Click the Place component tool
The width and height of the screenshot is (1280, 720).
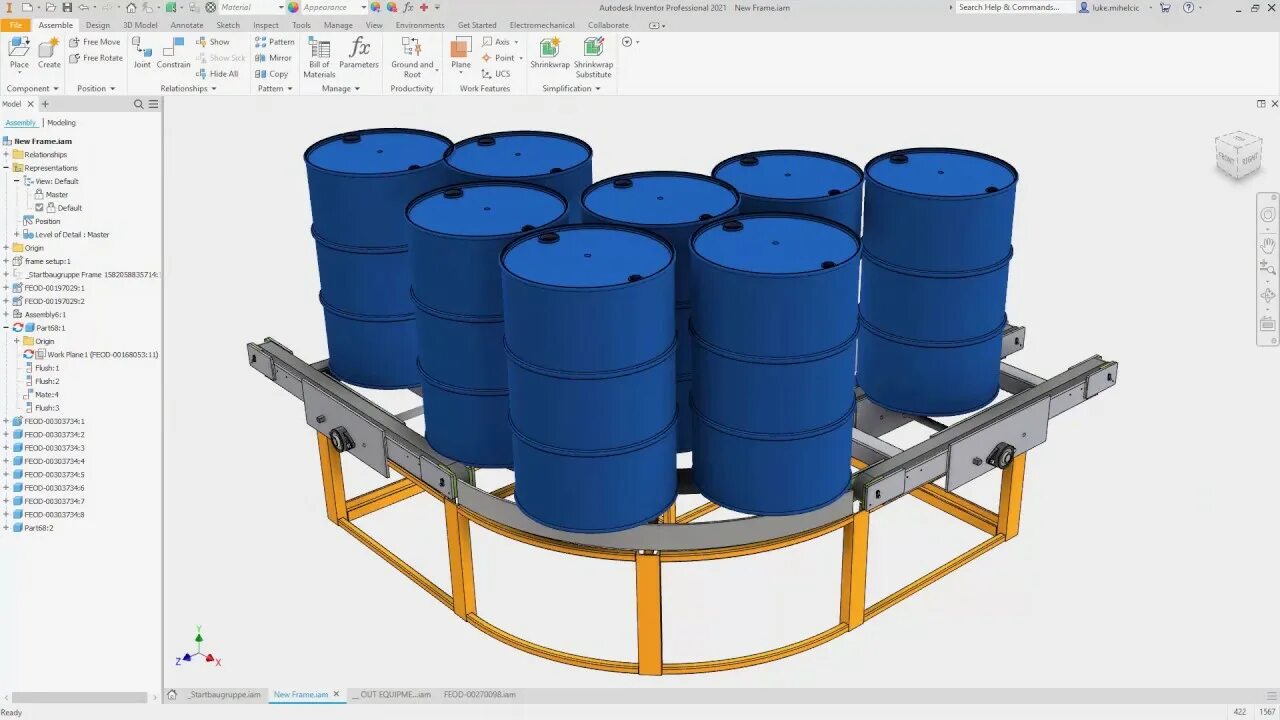pyautogui.click(x=19, y=54)
